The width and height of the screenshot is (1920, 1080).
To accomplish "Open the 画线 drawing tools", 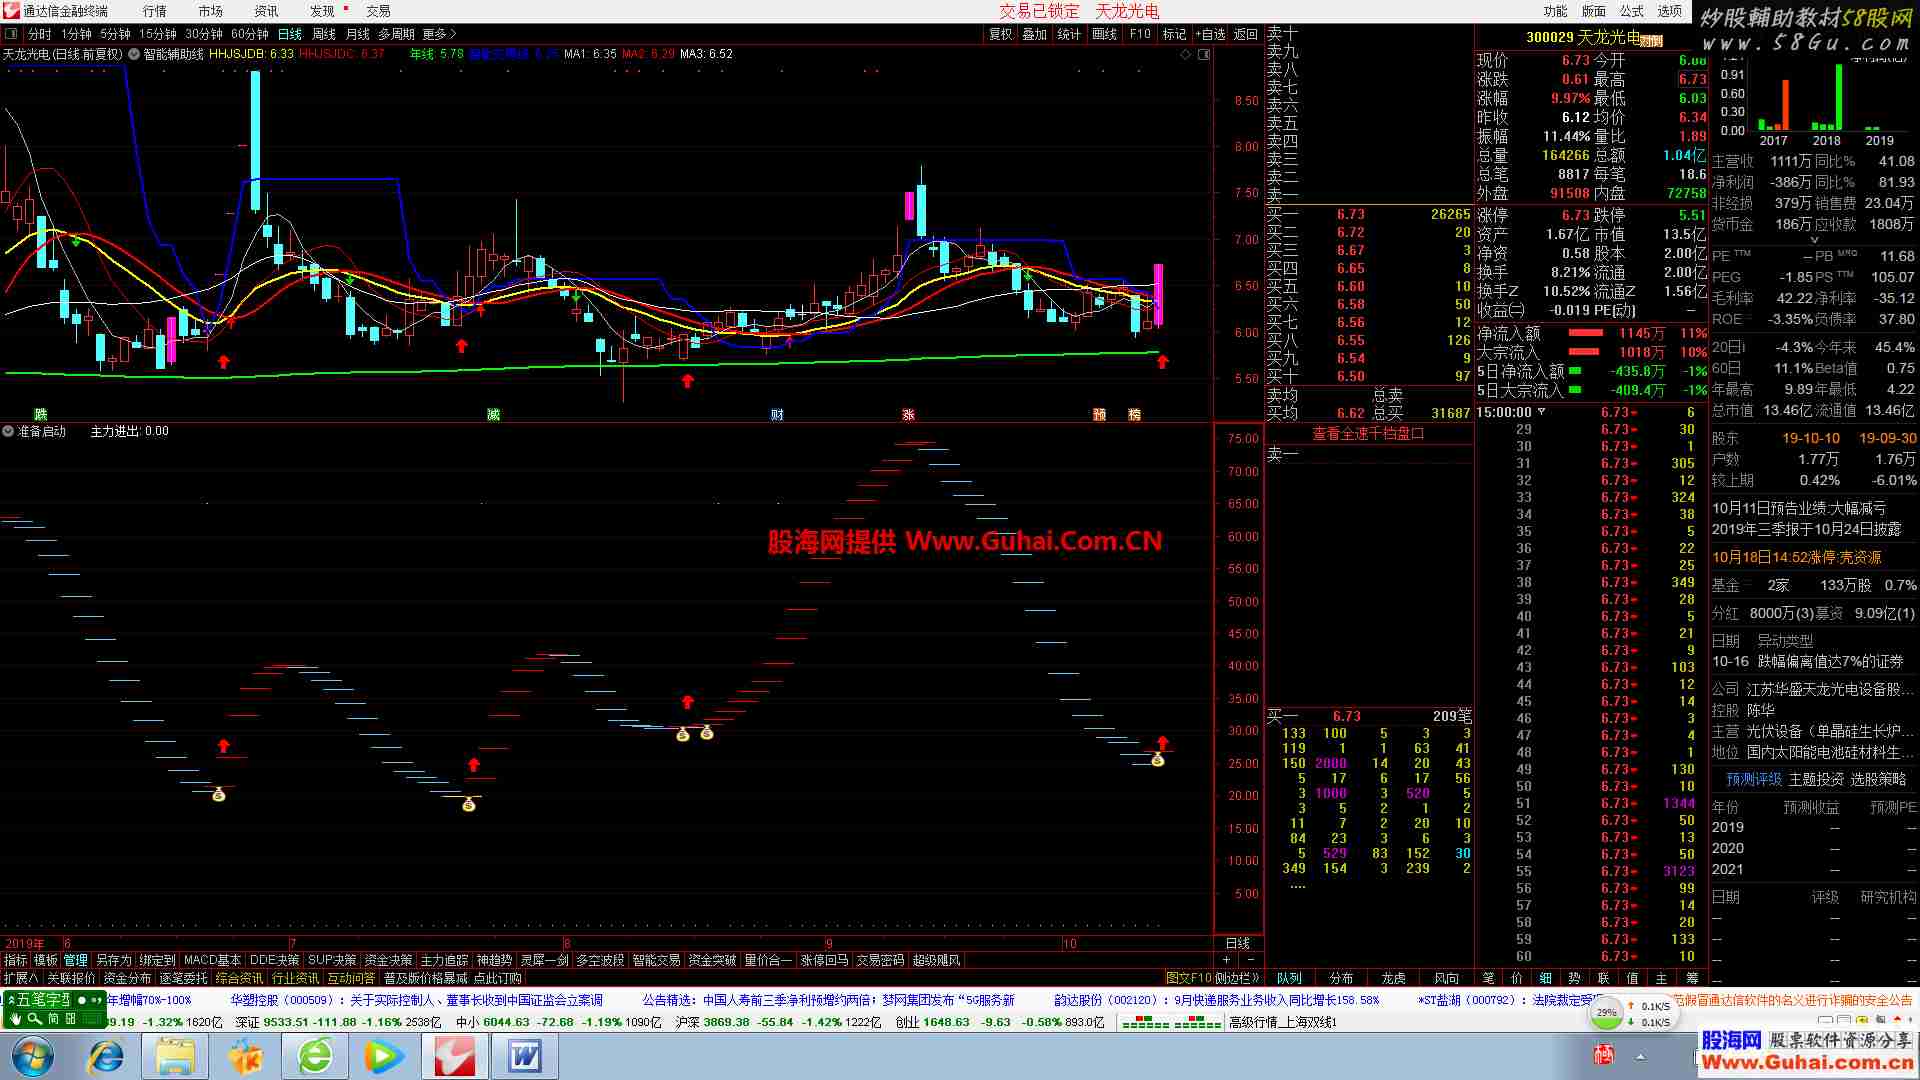I will (1105, 34).
